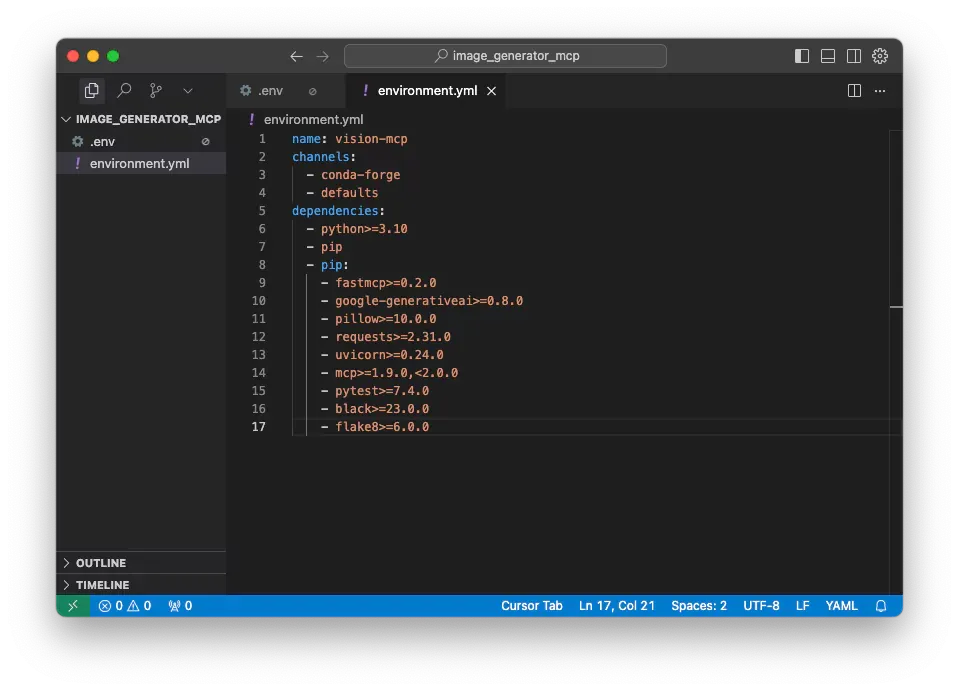This screenshot has width=959, height=691.
Task: Open the Search icon in the sidebar toolbar
Action: click(124, 91)
